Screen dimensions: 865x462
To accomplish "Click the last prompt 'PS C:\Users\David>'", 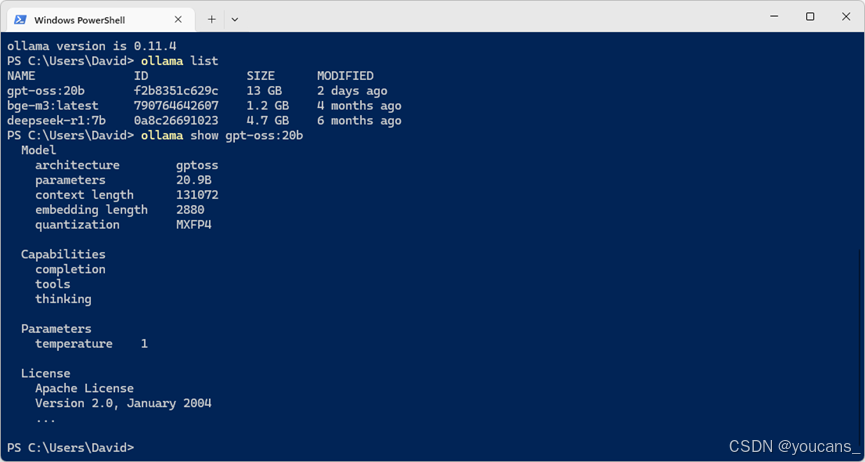I will pyautogui.click(x=71, y=448).
